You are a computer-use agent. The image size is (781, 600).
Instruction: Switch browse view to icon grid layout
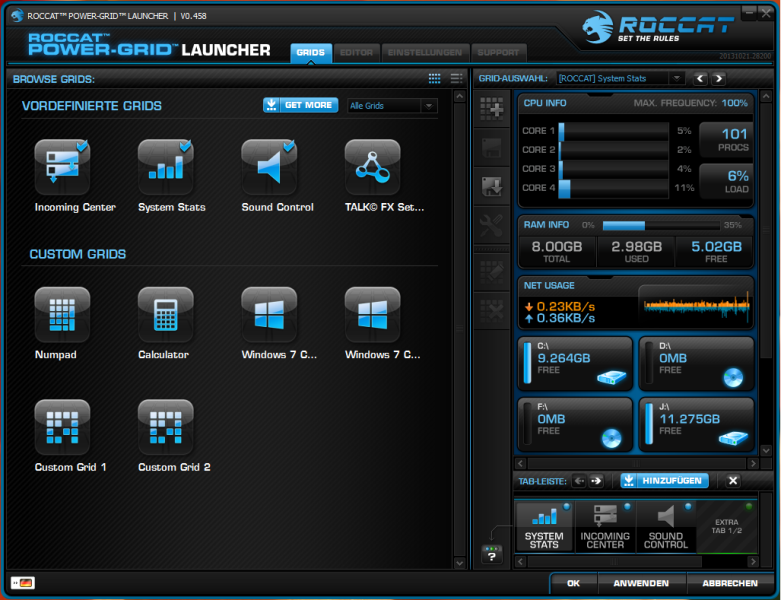click(434, 79)
